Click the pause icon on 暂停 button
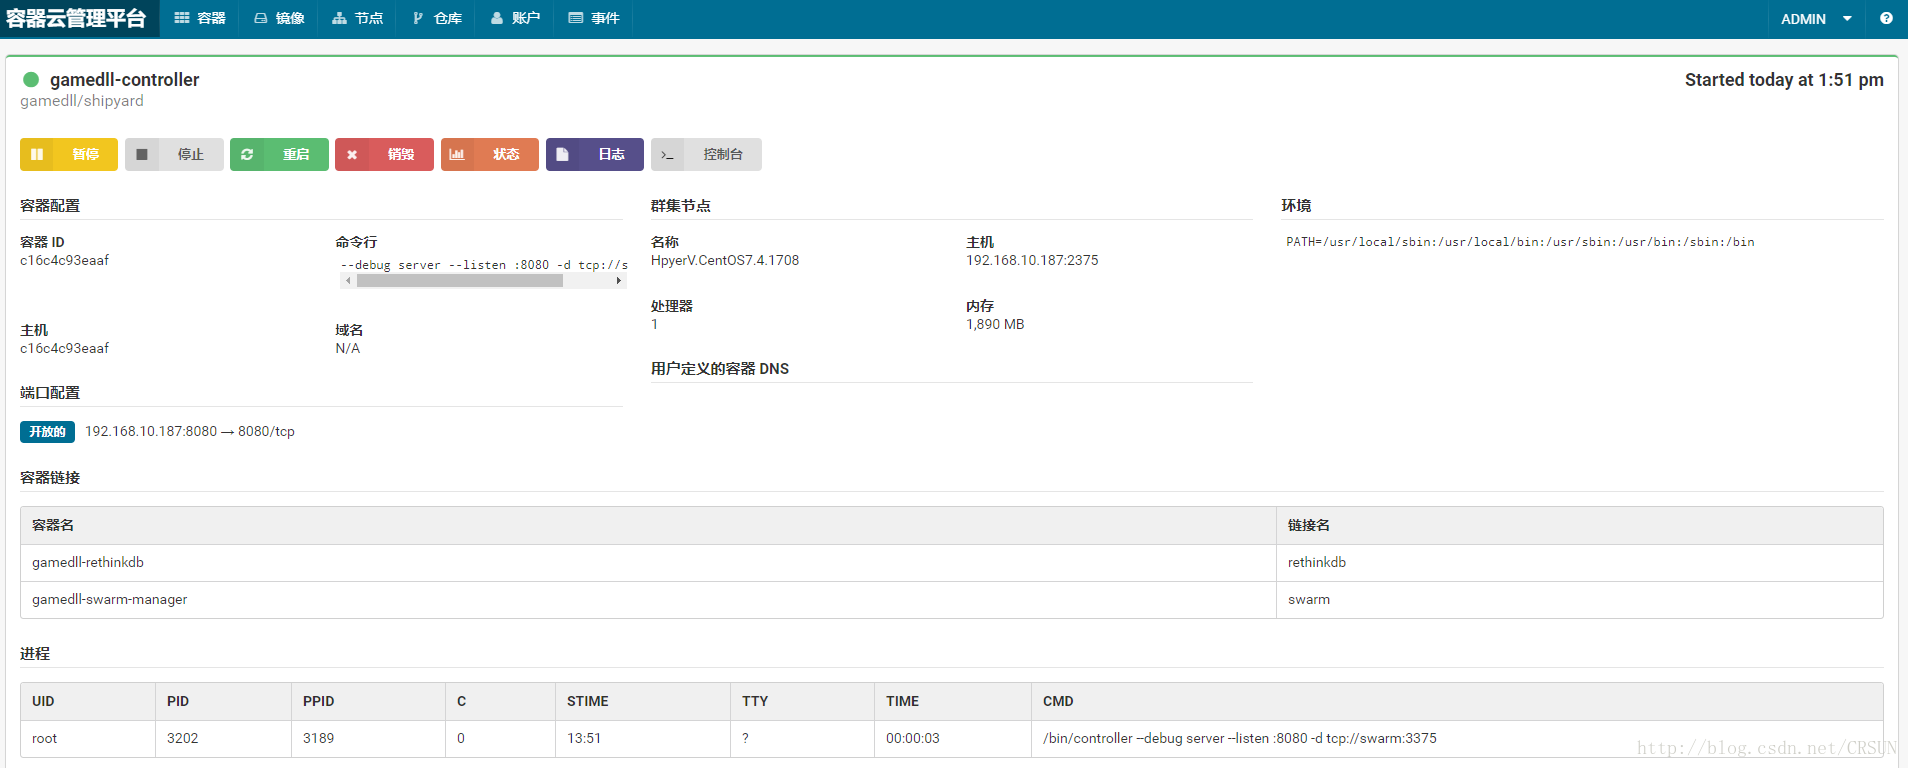Viewport: 1908px width, 768px height. click(x=37, y=154)
